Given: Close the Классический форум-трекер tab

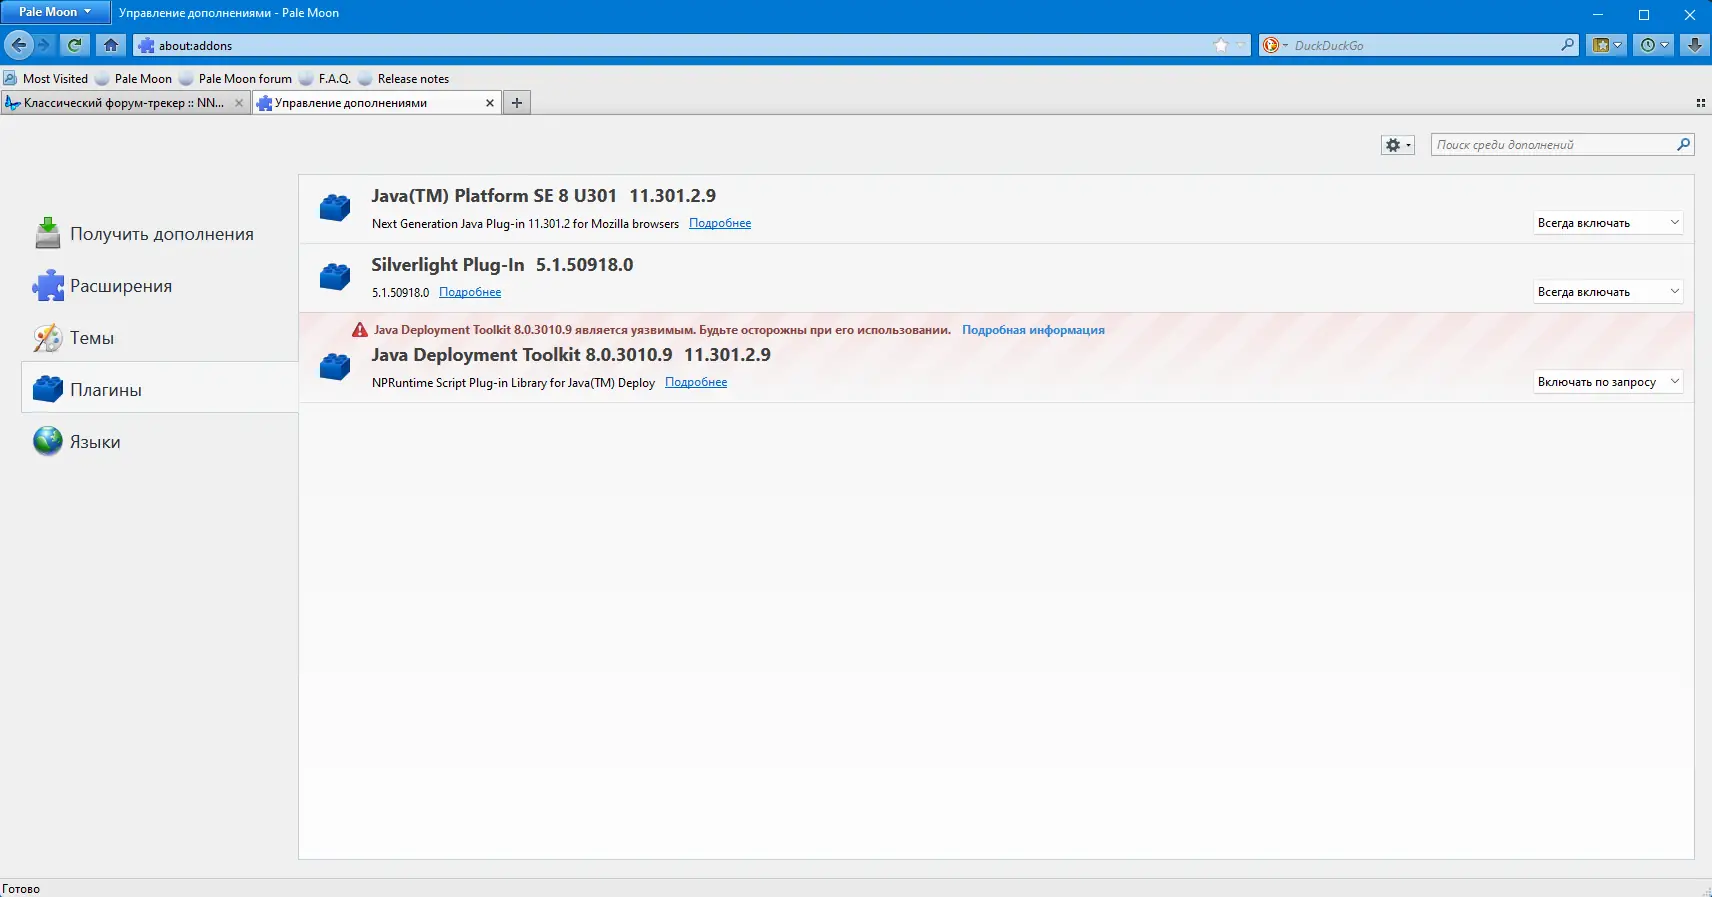Looking at the screenshot, I should tap(239, 103).
